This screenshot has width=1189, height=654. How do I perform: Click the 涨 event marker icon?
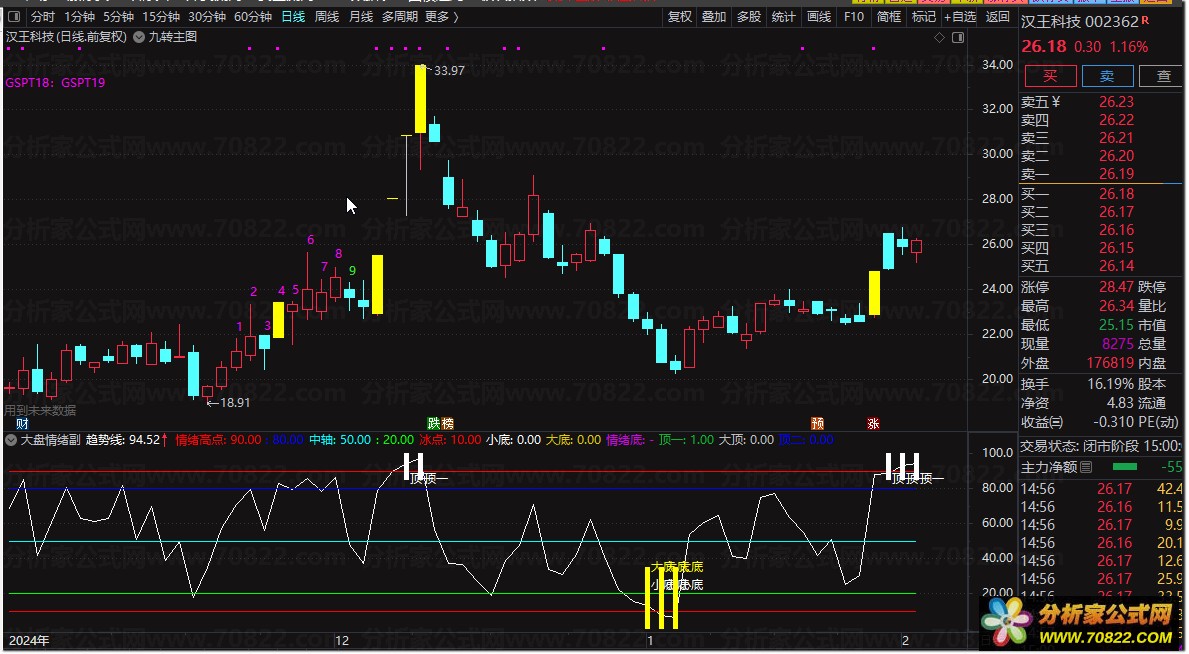[873, 423]
